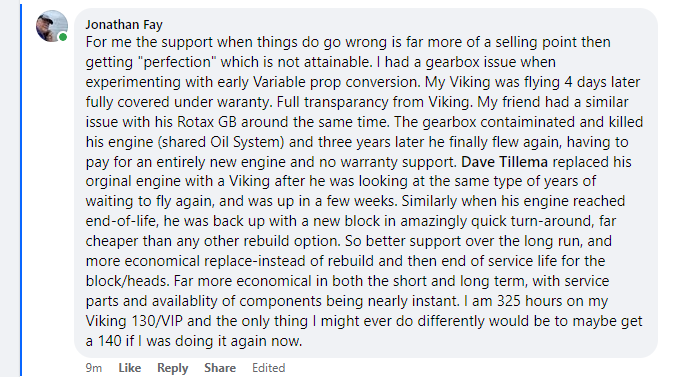Click the text "a 140" in the last line

pyautogui.click(x=103, y=341)
